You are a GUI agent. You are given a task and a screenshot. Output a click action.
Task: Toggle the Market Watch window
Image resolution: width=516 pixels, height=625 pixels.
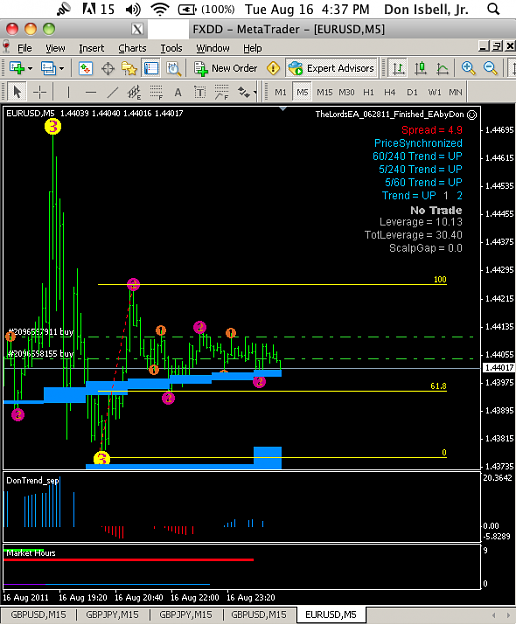coord(86,68)
